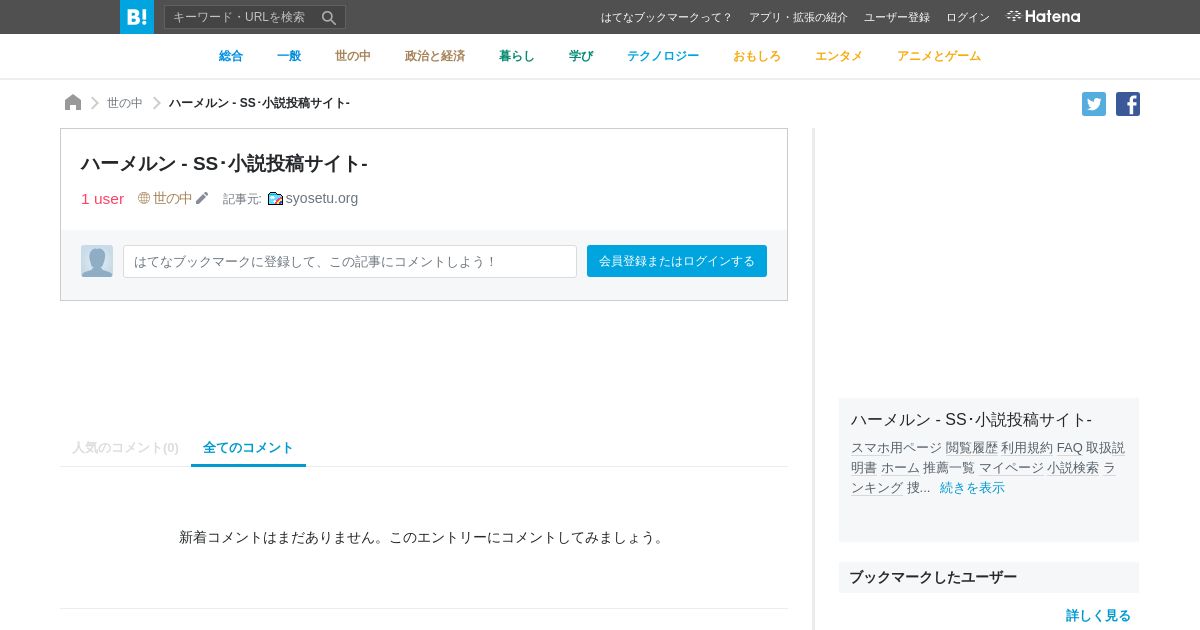Image resolution: width=1200 pixels, height=630 pixels.
Task: Open the syosetu.org source link
Action: pyautogui.click(x=322, y=198)
